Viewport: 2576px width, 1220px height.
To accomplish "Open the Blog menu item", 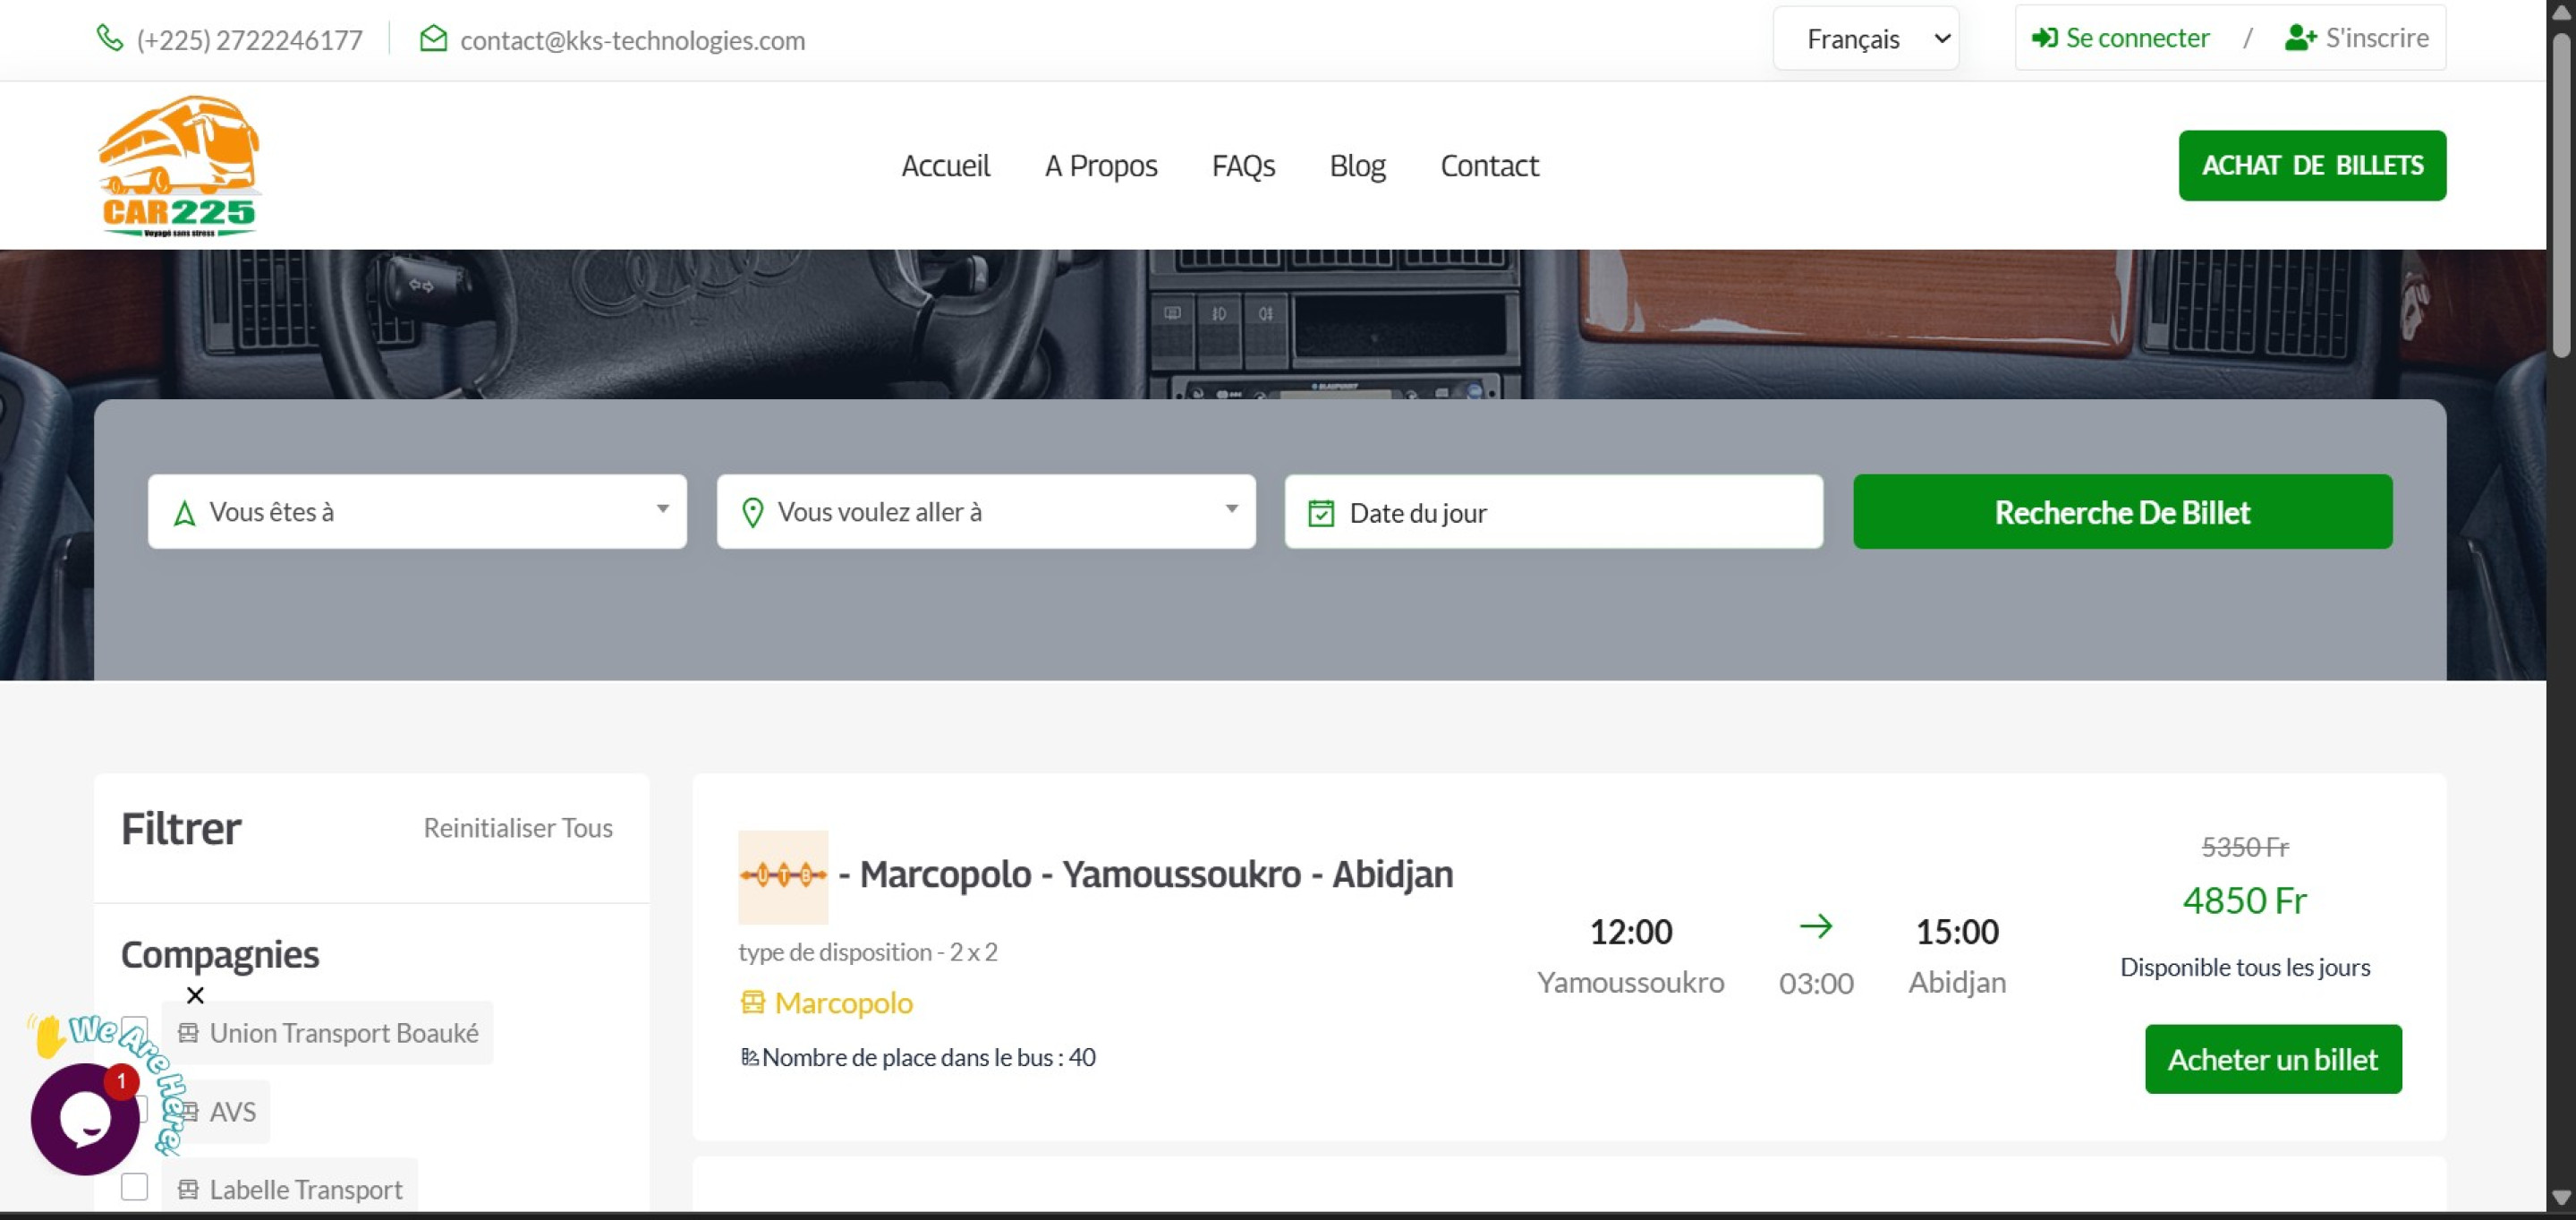I will click(x=1357, y=166).
